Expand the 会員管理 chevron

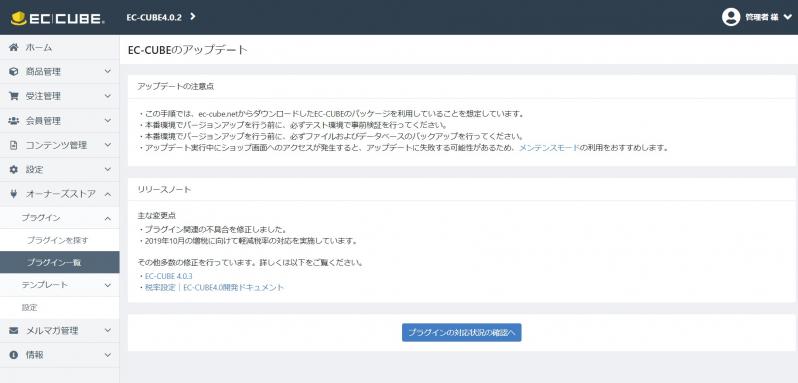coord(107,121)
